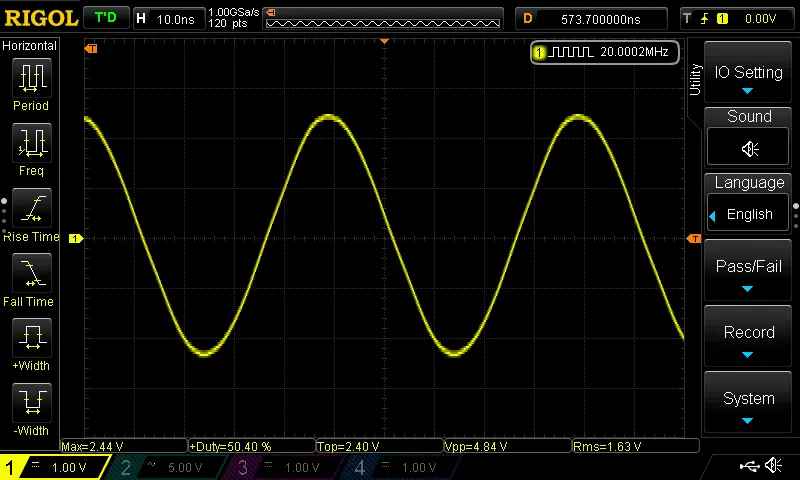The image size is (800, 480).
Task: Click the T'D trigger status button
Action: tap(105, 18)
